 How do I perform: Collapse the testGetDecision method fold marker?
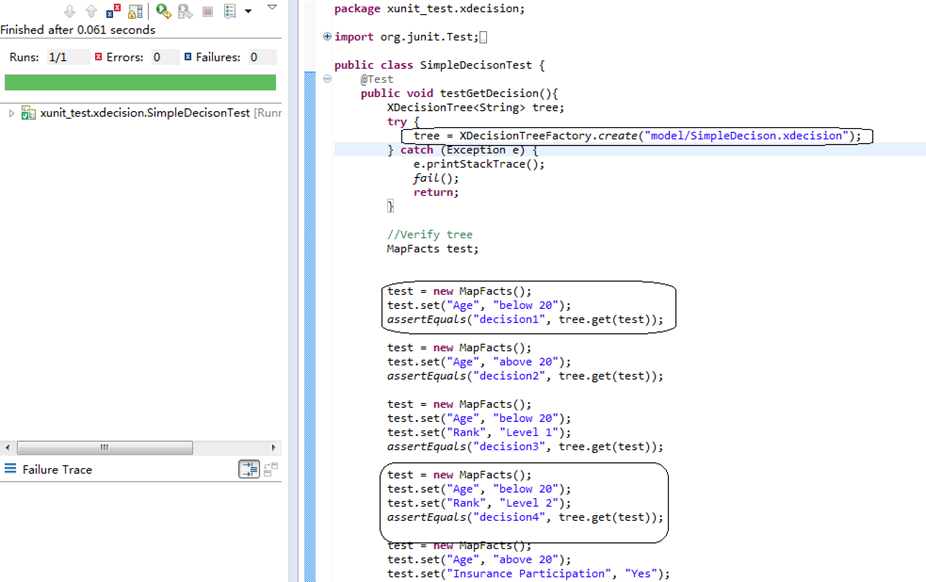pos(327,79)
